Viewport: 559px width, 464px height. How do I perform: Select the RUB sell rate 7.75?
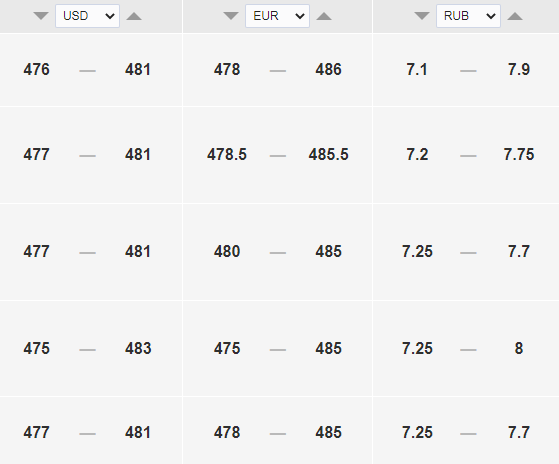(x=519, y=155)
